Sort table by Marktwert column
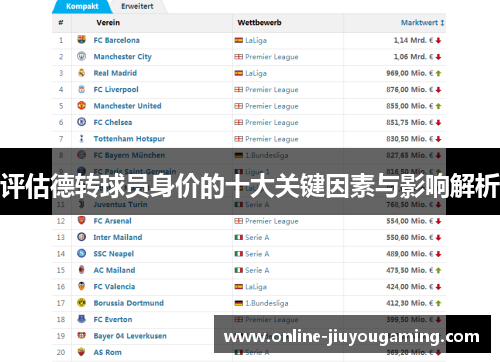The height and width of the screenshot is (362, 500). tap(422, 23)
